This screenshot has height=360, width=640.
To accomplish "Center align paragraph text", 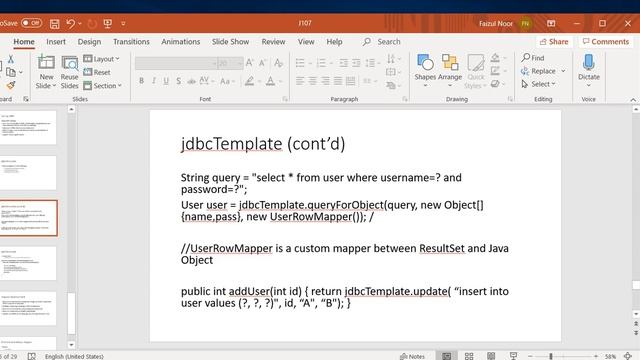I will click(x=313, y=81).
